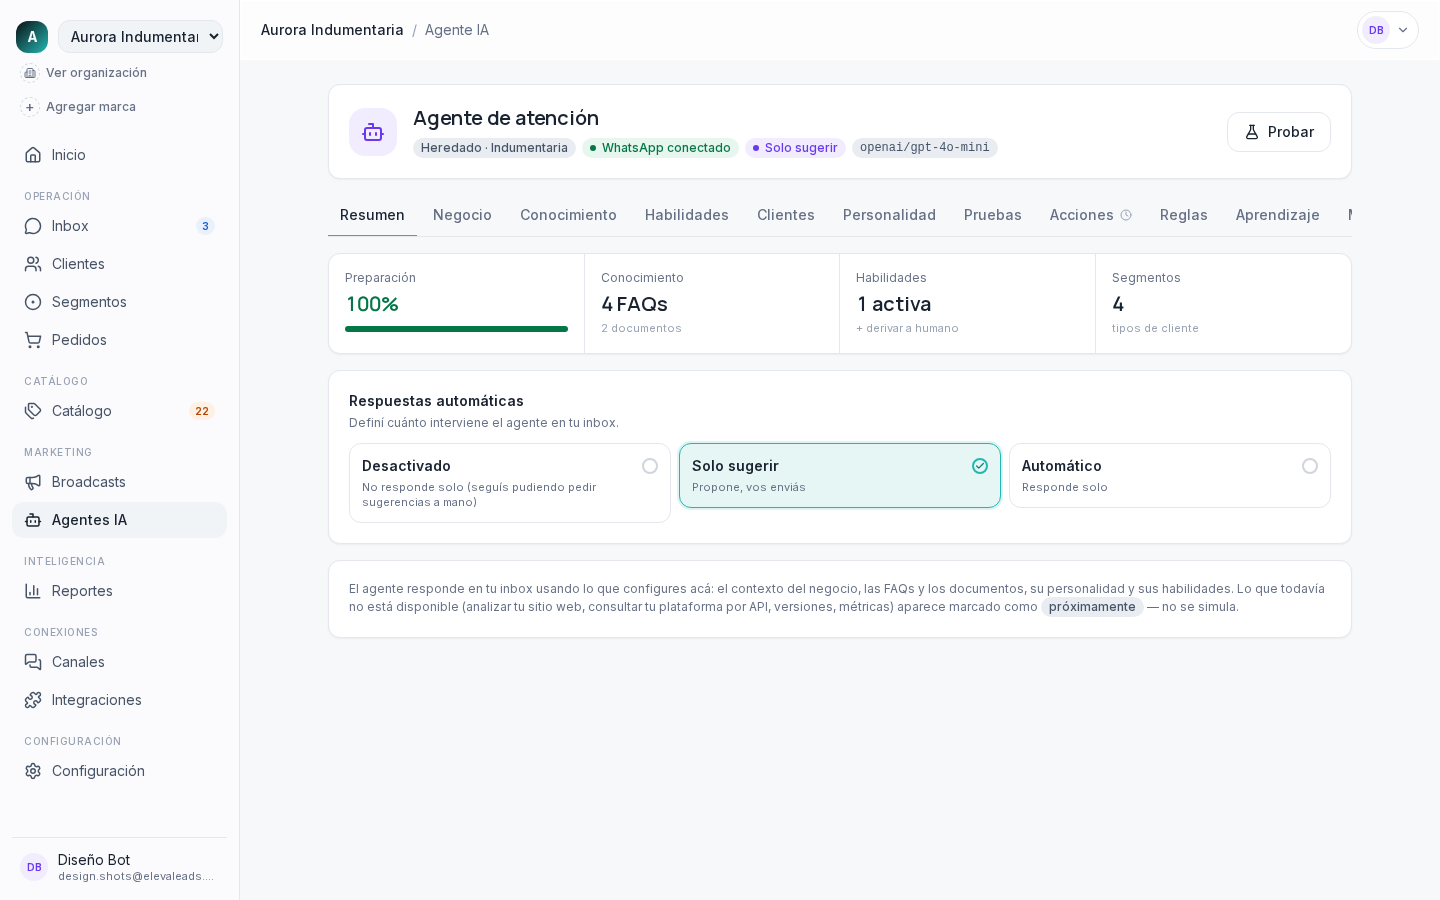Open the Conocimiento tab
1440x900 pixels.
click(x=568, y=215)
